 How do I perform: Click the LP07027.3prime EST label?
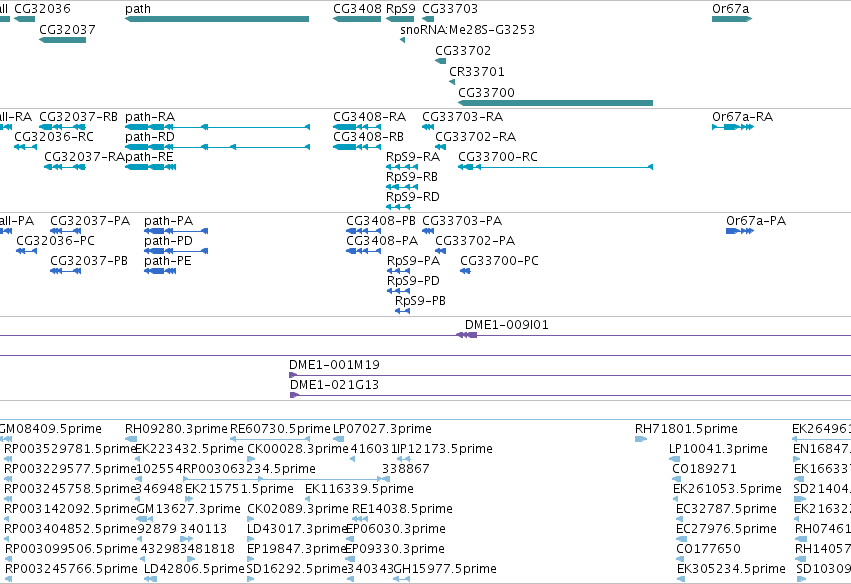click(383, 429)
